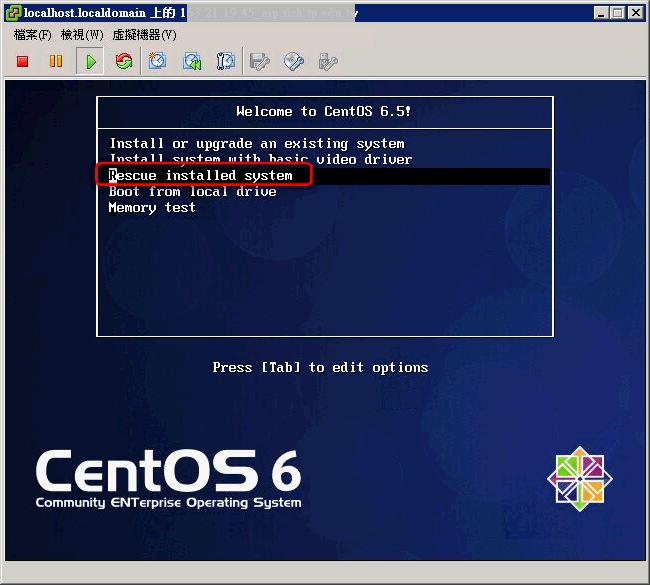Open the 虛擬機器(V) menu

tap(144, 35)
